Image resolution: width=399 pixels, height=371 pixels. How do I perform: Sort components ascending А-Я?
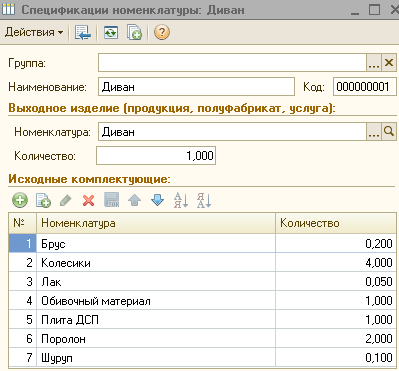[x=181, y=200]
